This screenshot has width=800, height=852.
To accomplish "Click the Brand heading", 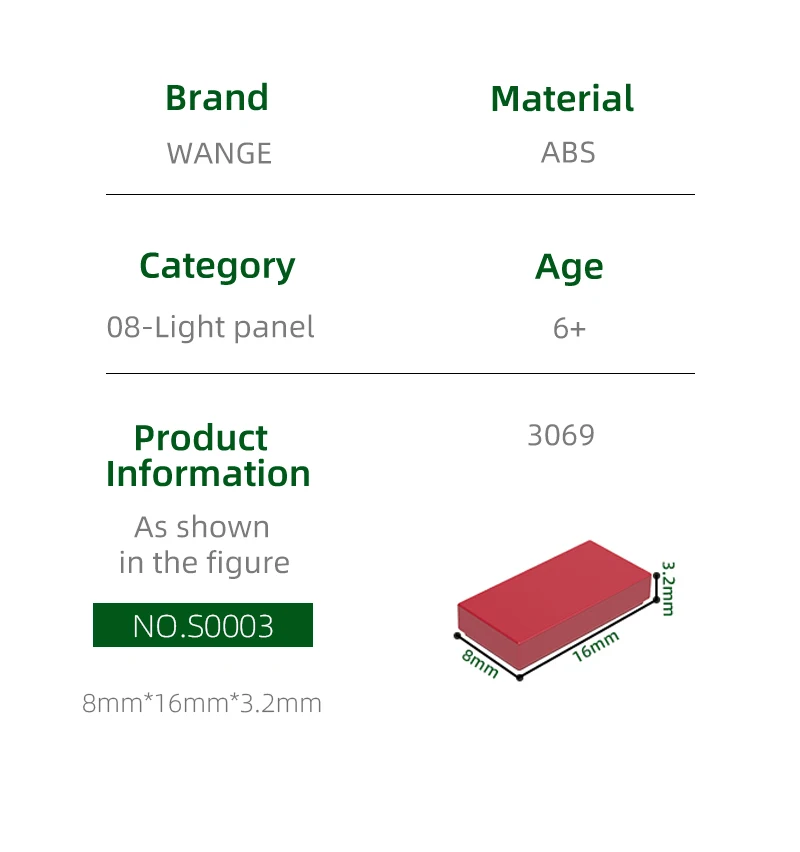I will pyautogui.click(x=217, y=98).
